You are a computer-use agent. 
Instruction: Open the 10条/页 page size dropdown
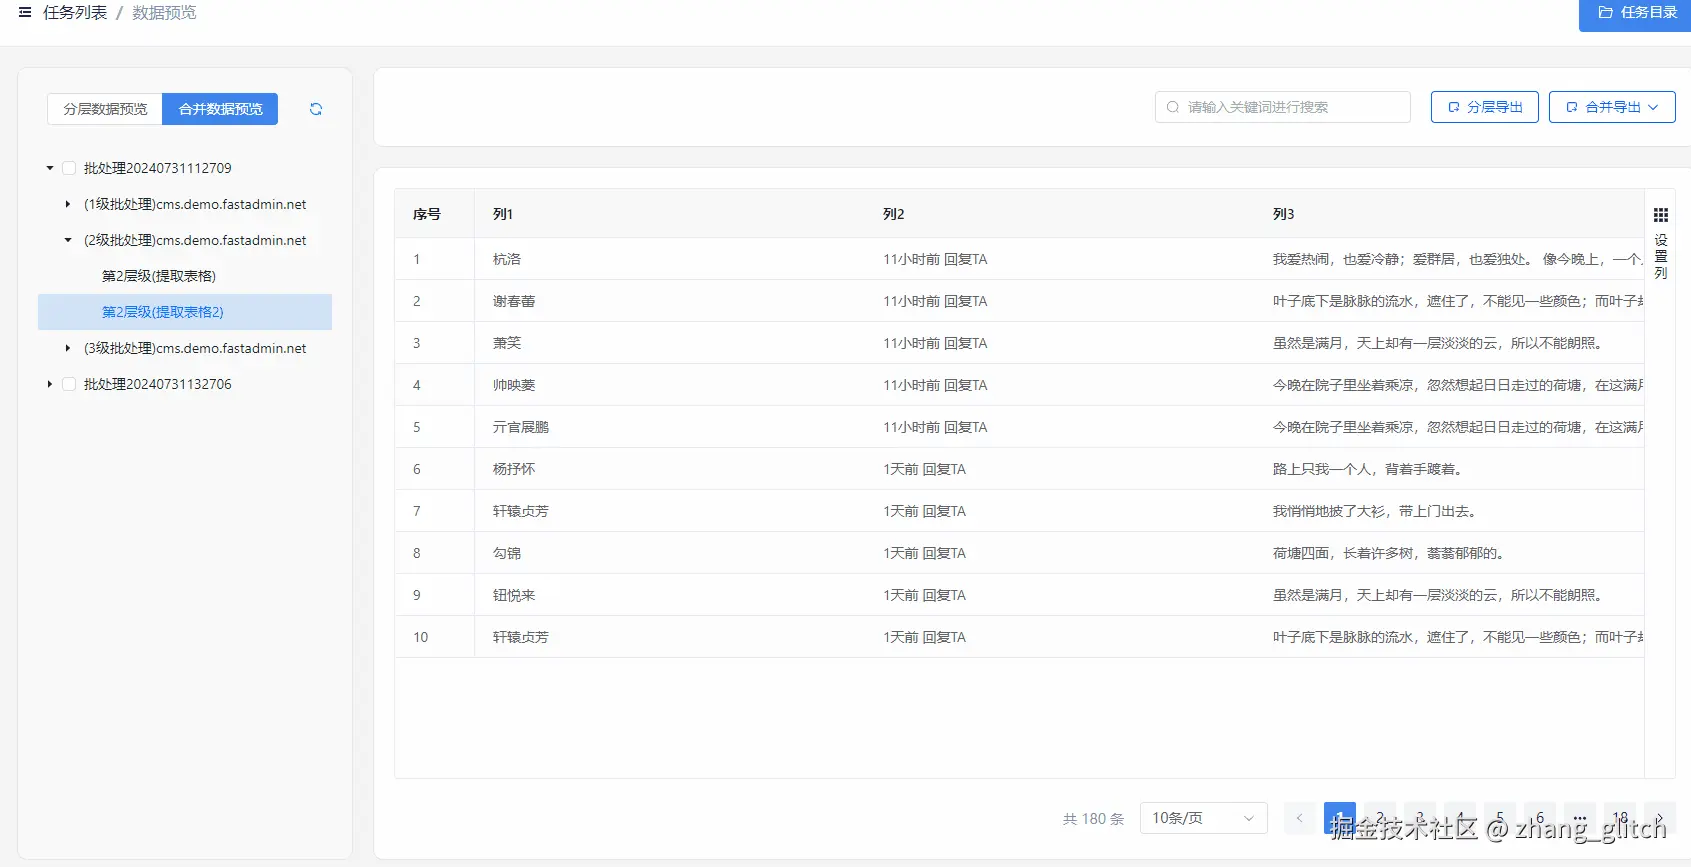point(1203,818)
